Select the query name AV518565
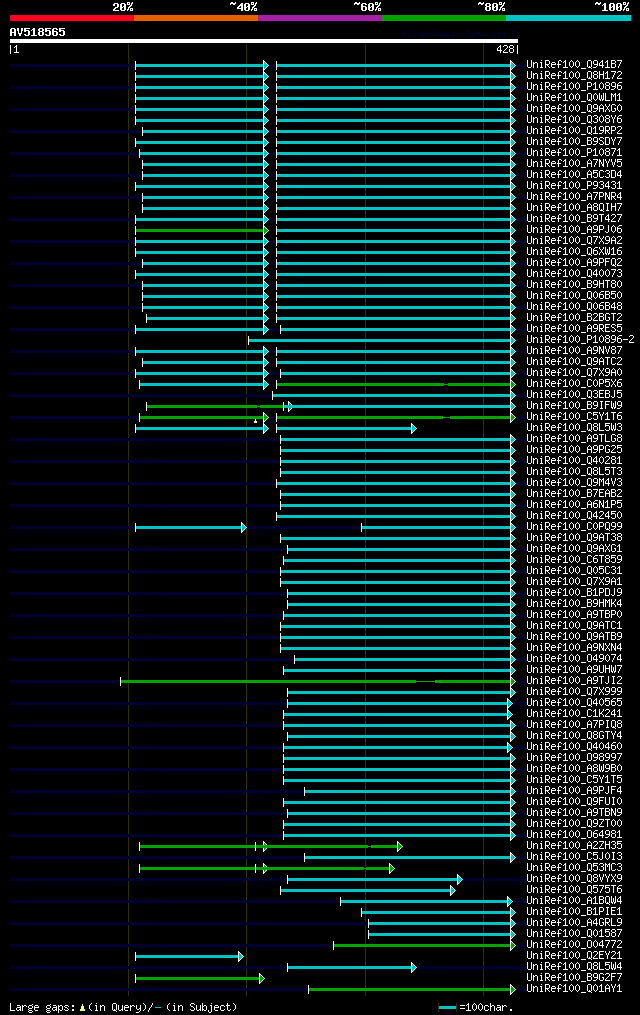640x1015 pixels. tap(38, 32)
